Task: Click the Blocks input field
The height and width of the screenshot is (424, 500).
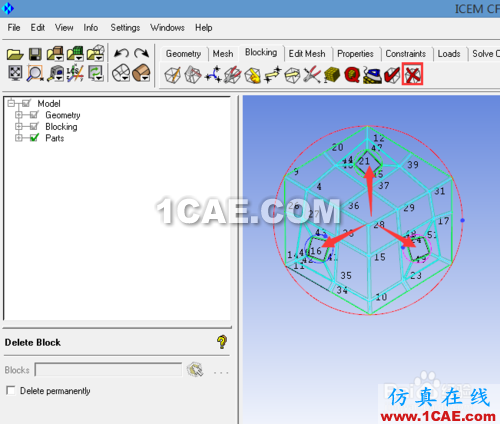Action: 109,370
